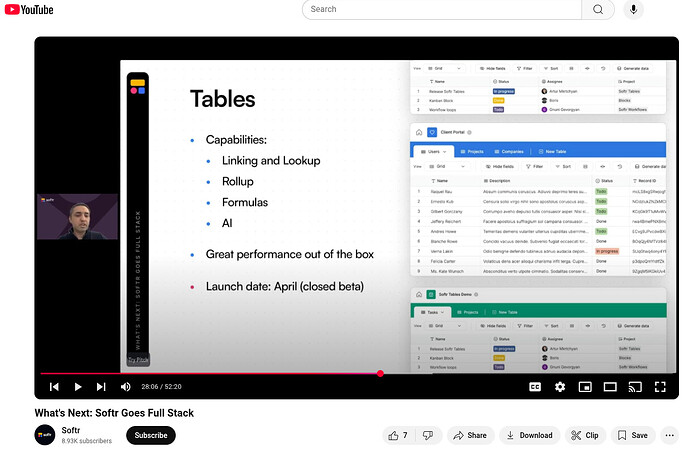
Task: Create a Clip from the video
Action: [585, 435]
